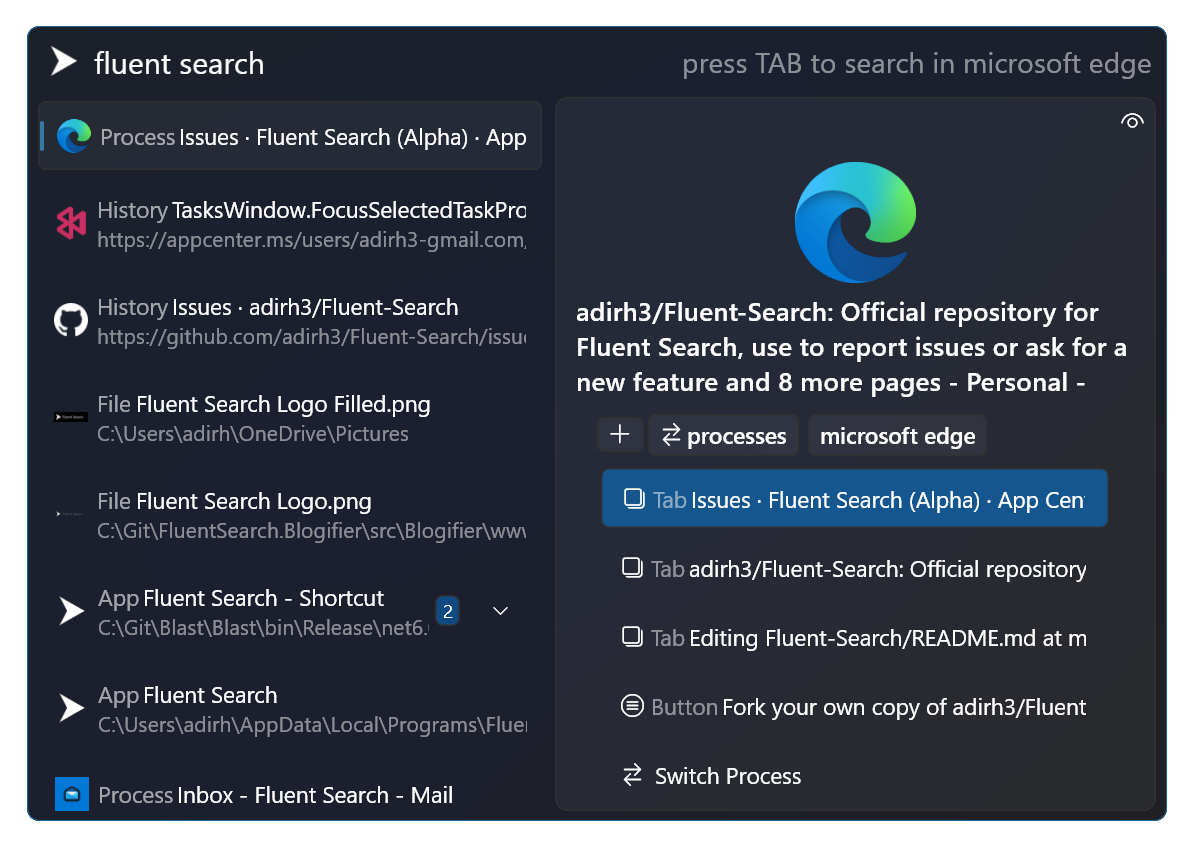
Task: Click the Mail icon on Inbox process row
Action: click(72, 795)
